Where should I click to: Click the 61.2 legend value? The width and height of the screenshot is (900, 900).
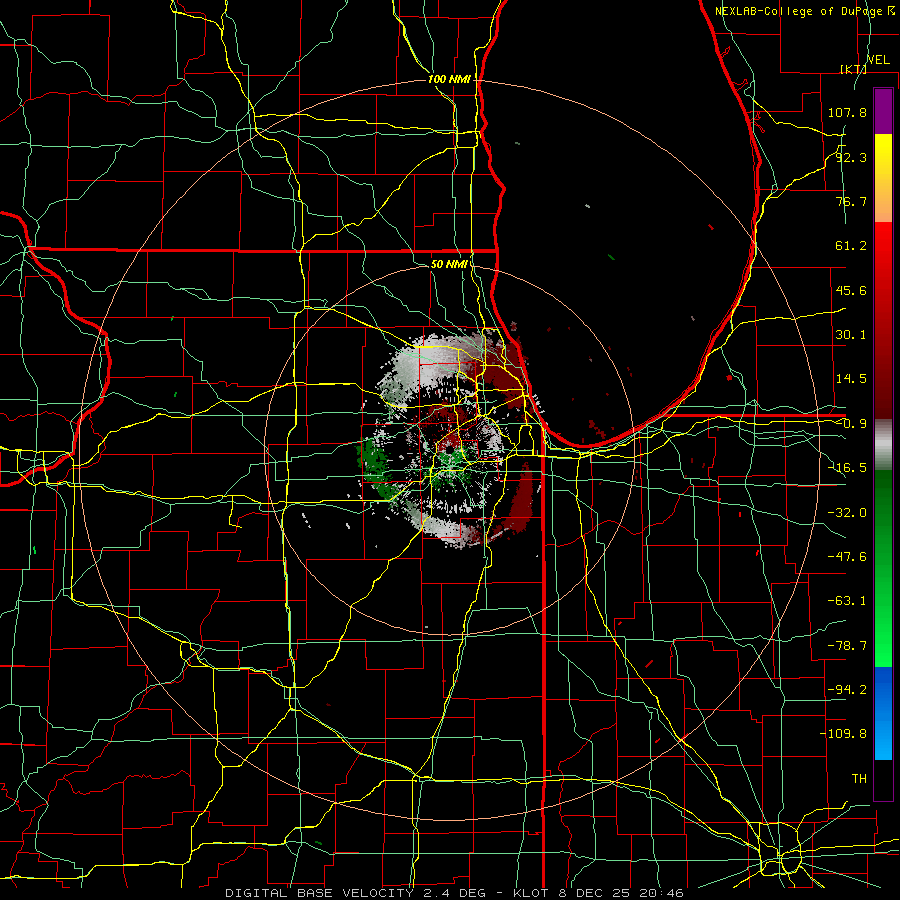pos(851,246)
